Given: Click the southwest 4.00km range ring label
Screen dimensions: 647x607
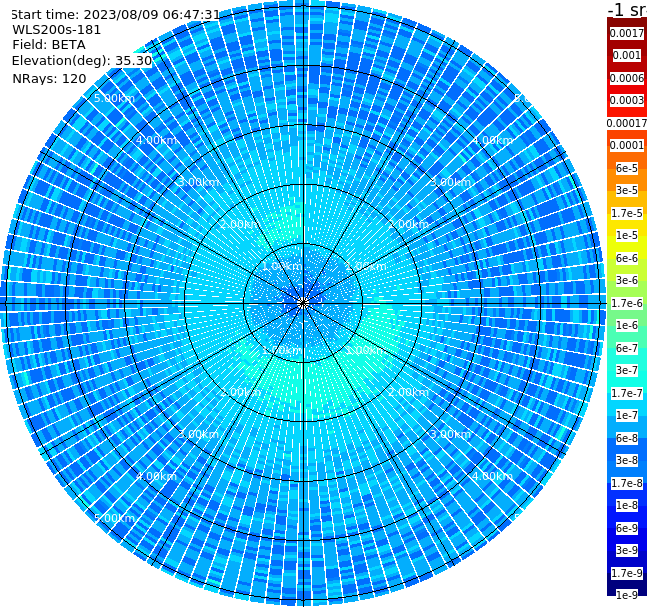Looking at the screenshot, I should pos(156,476).
